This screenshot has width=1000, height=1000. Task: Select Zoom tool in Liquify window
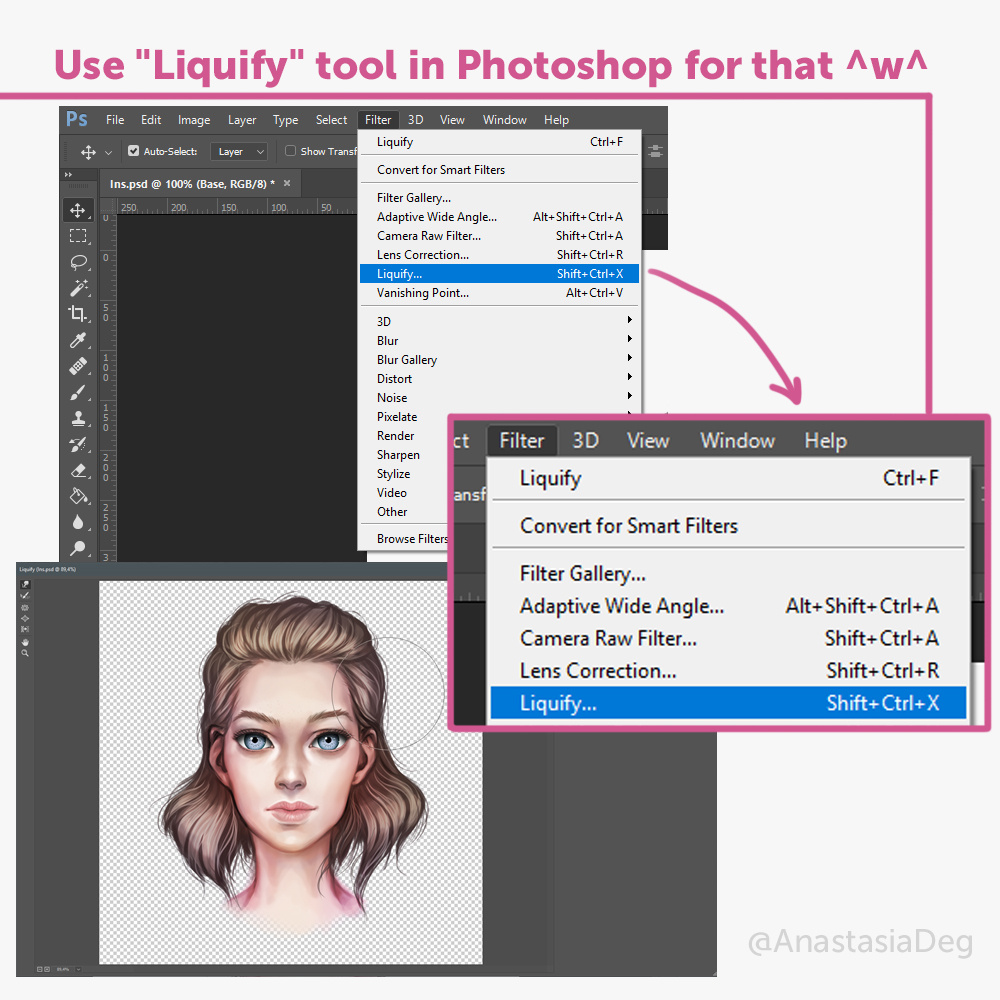tap(25, 653)
